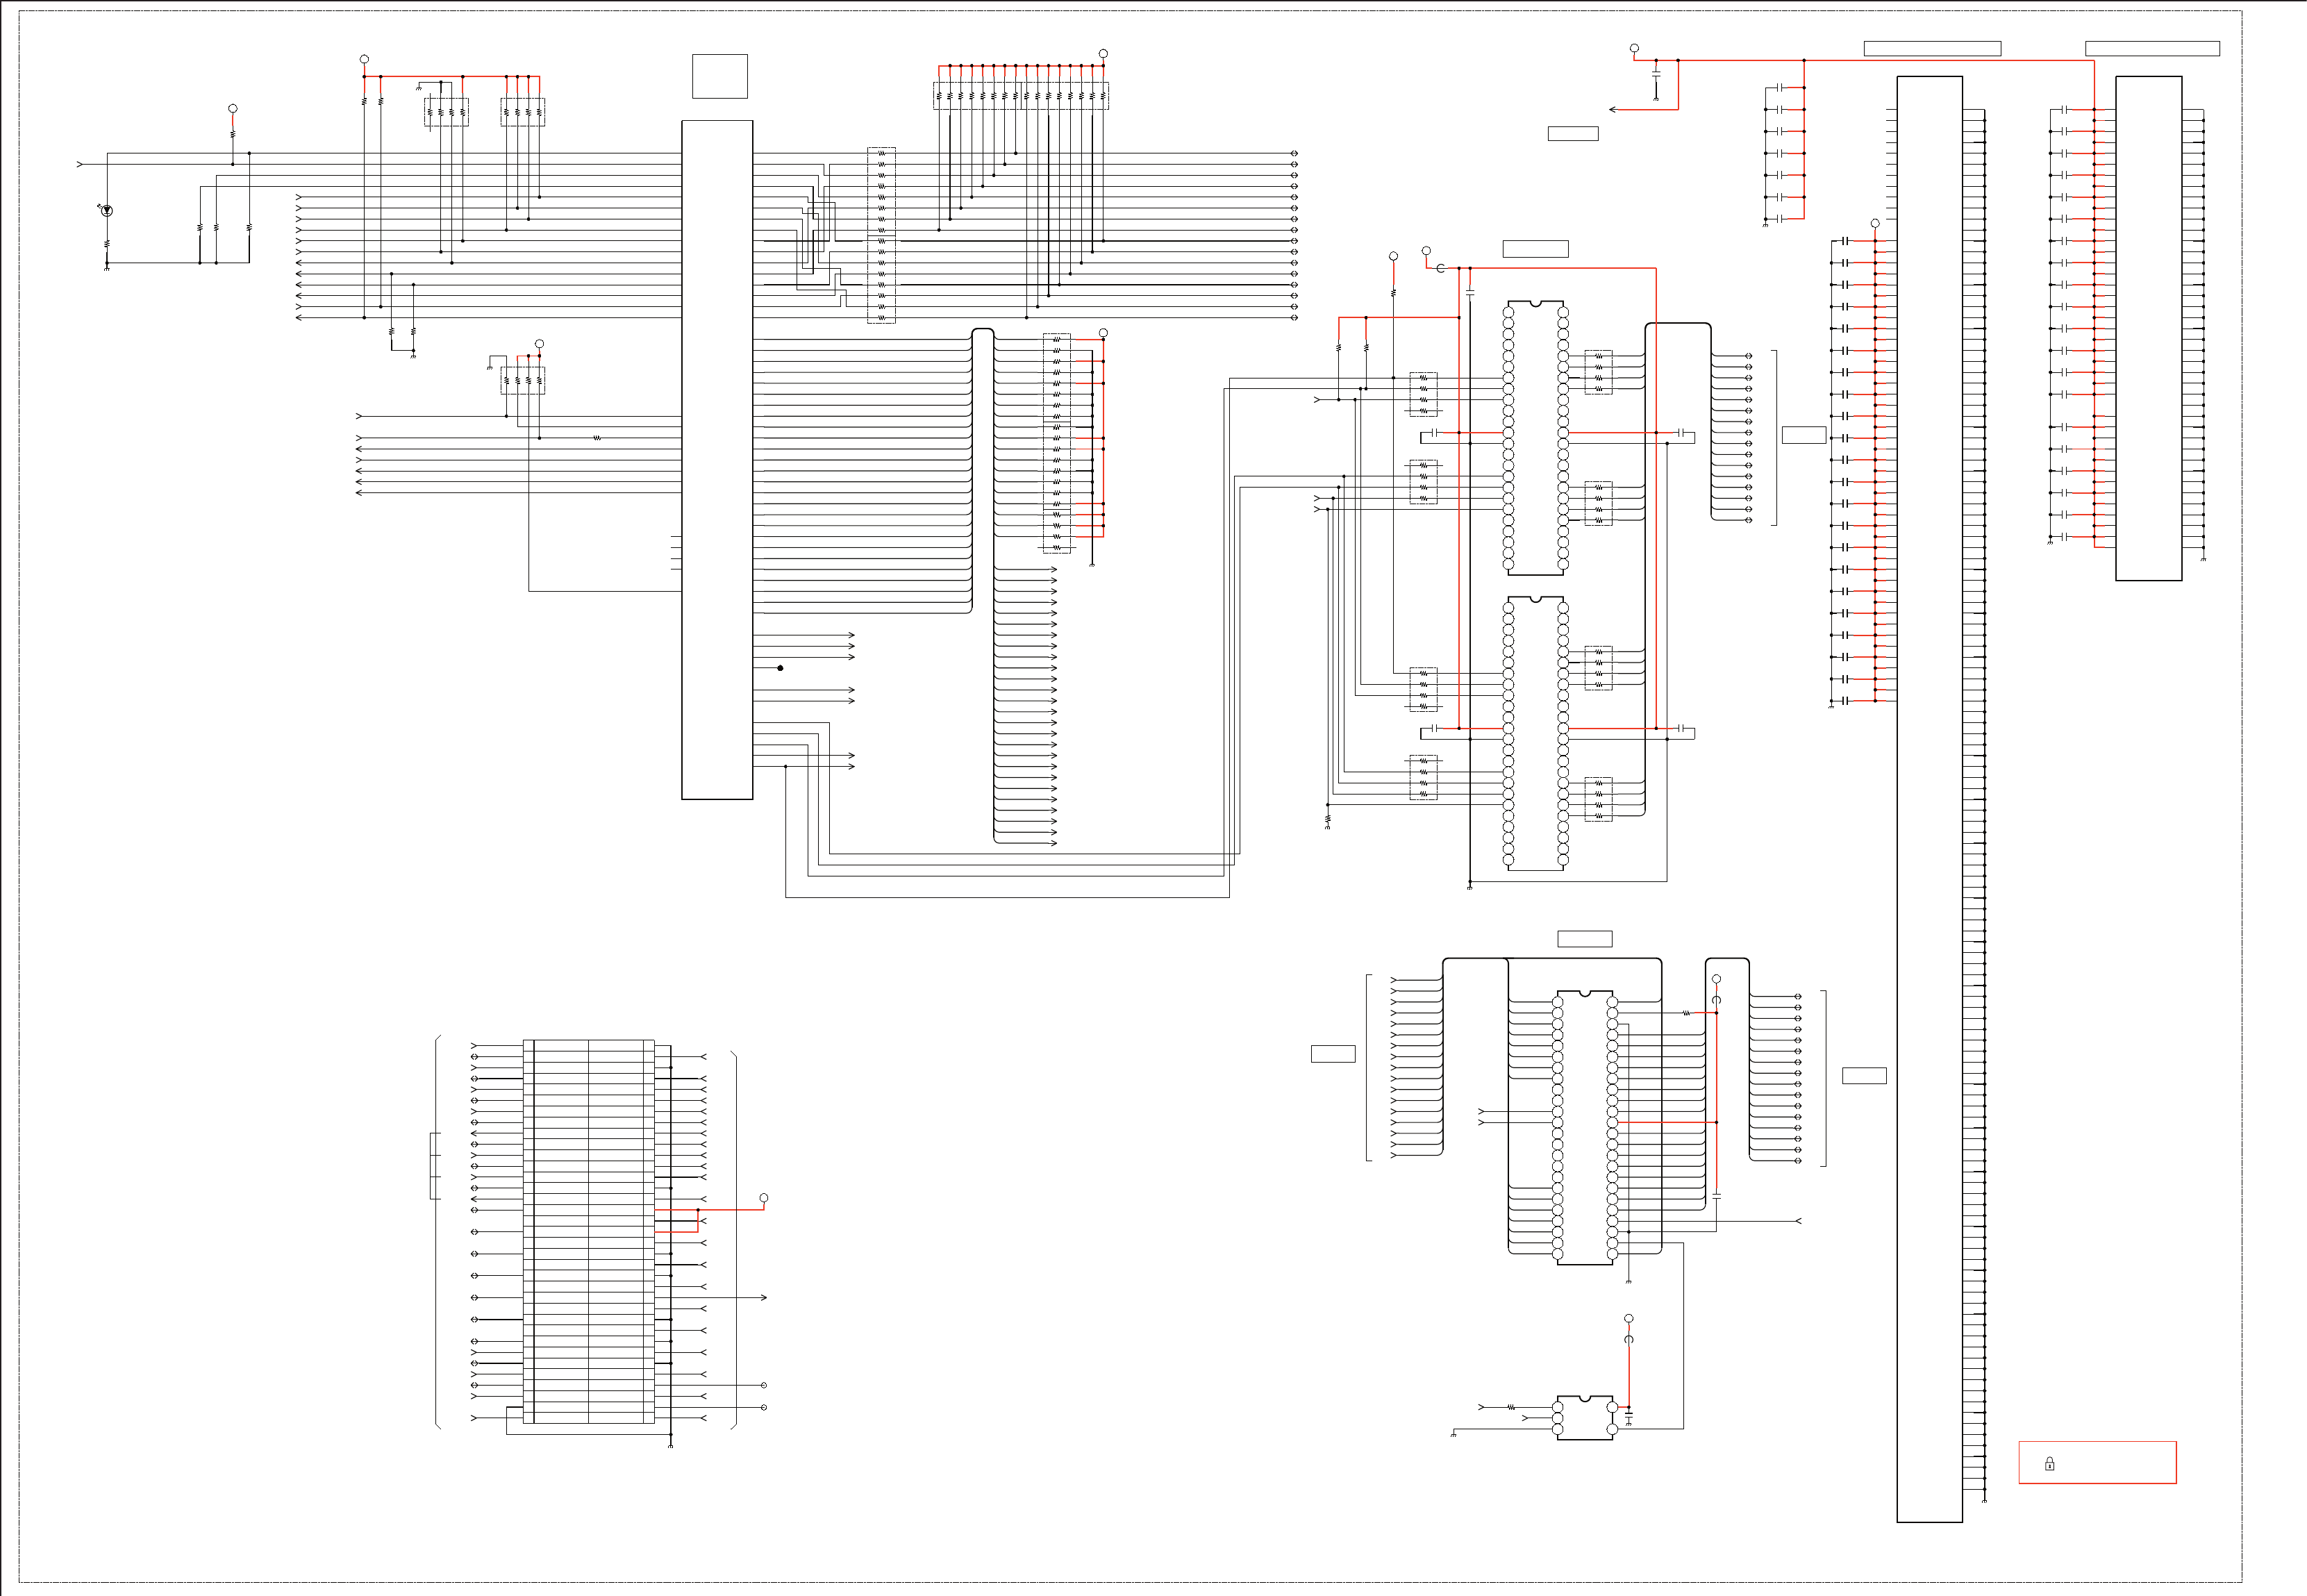
Task: Click the lower DIP chip in center-right pair
Action: coord(1535,734)
